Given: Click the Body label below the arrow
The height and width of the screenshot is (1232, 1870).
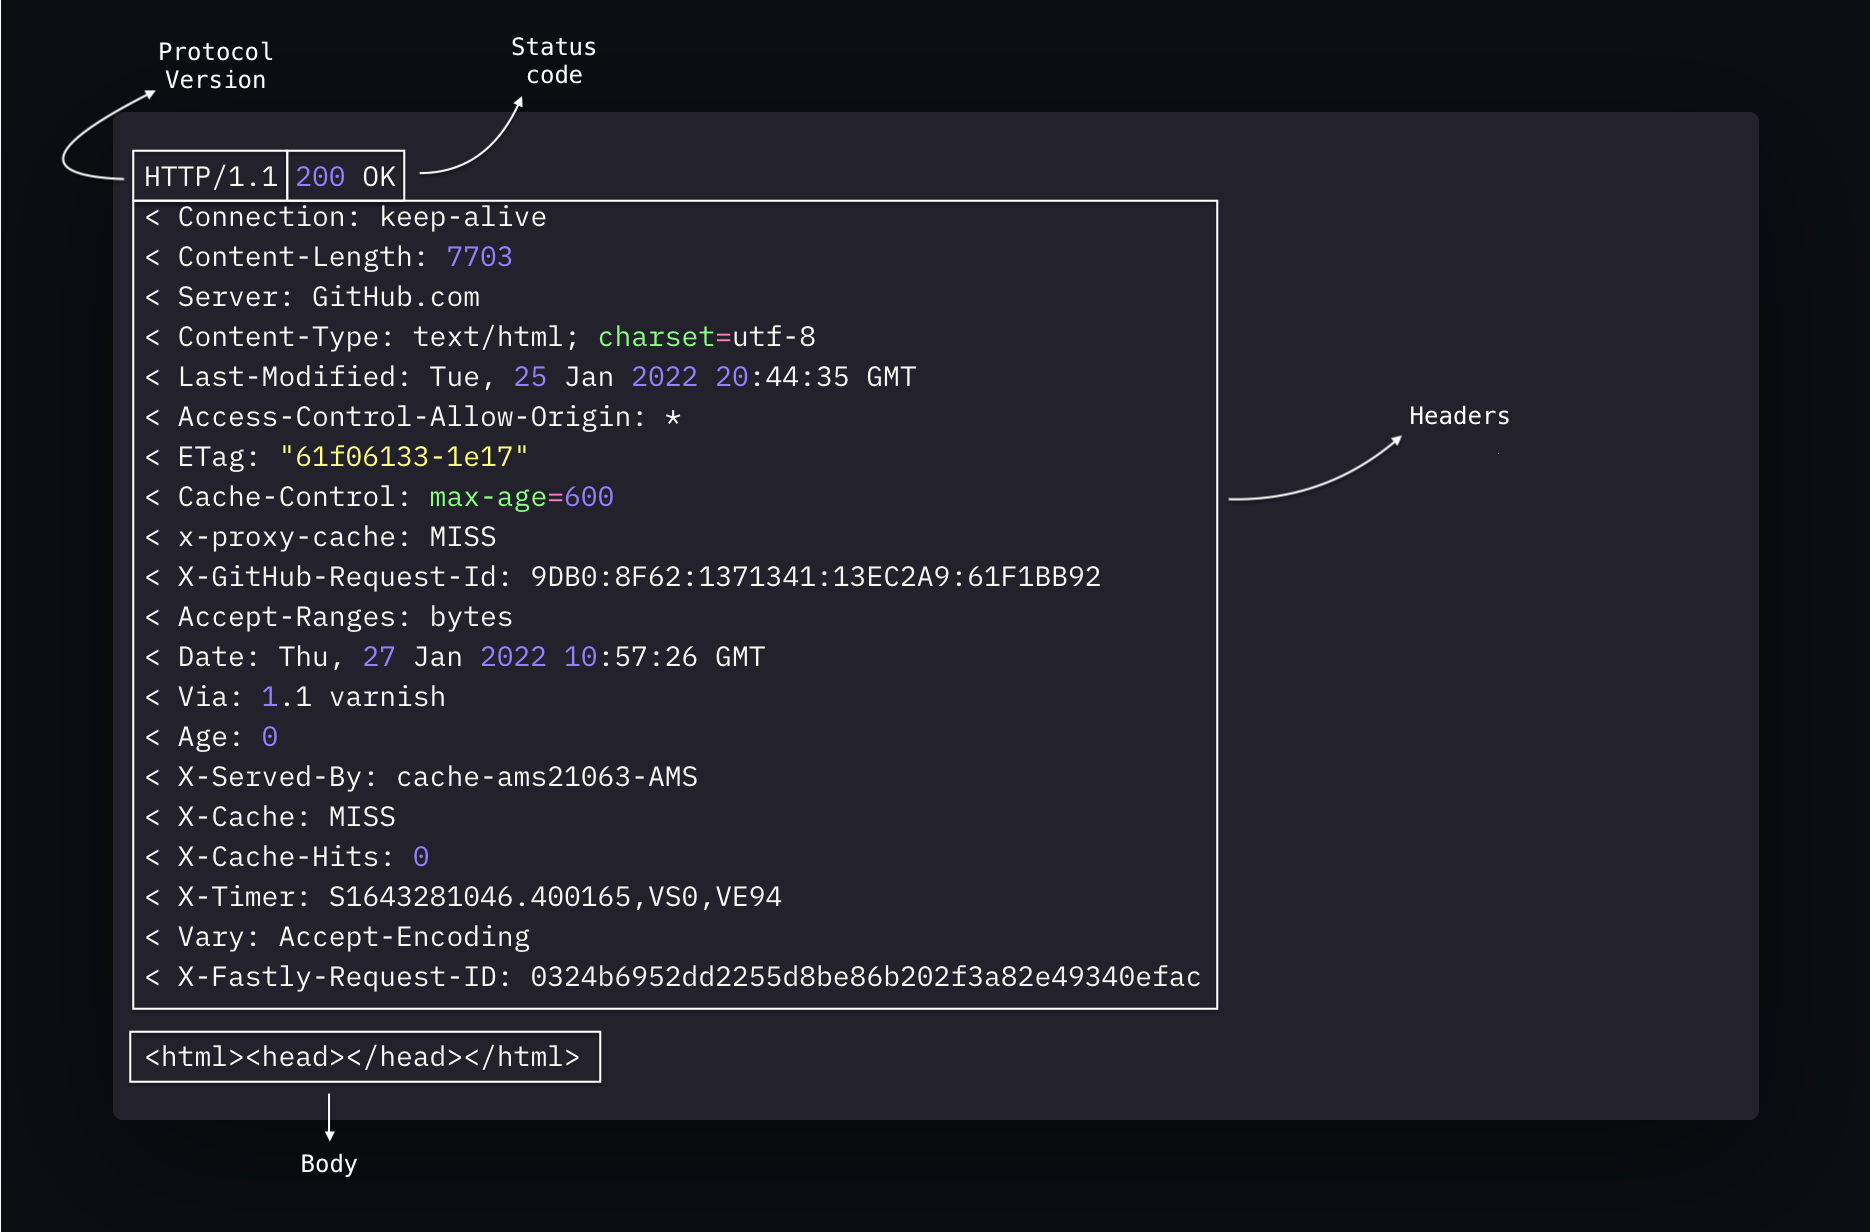Looking at the screenshot, I should click(x=328, y=1164).
